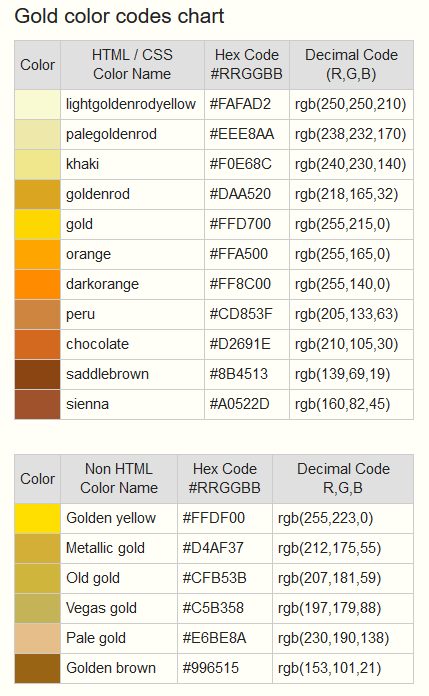429x696 pixels.
Task: Click the value rgb(255,215,0)
Action: 342,224
